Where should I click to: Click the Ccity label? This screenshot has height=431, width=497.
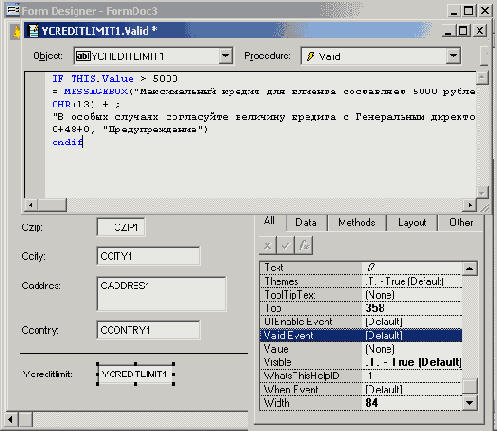pos(34,256)
